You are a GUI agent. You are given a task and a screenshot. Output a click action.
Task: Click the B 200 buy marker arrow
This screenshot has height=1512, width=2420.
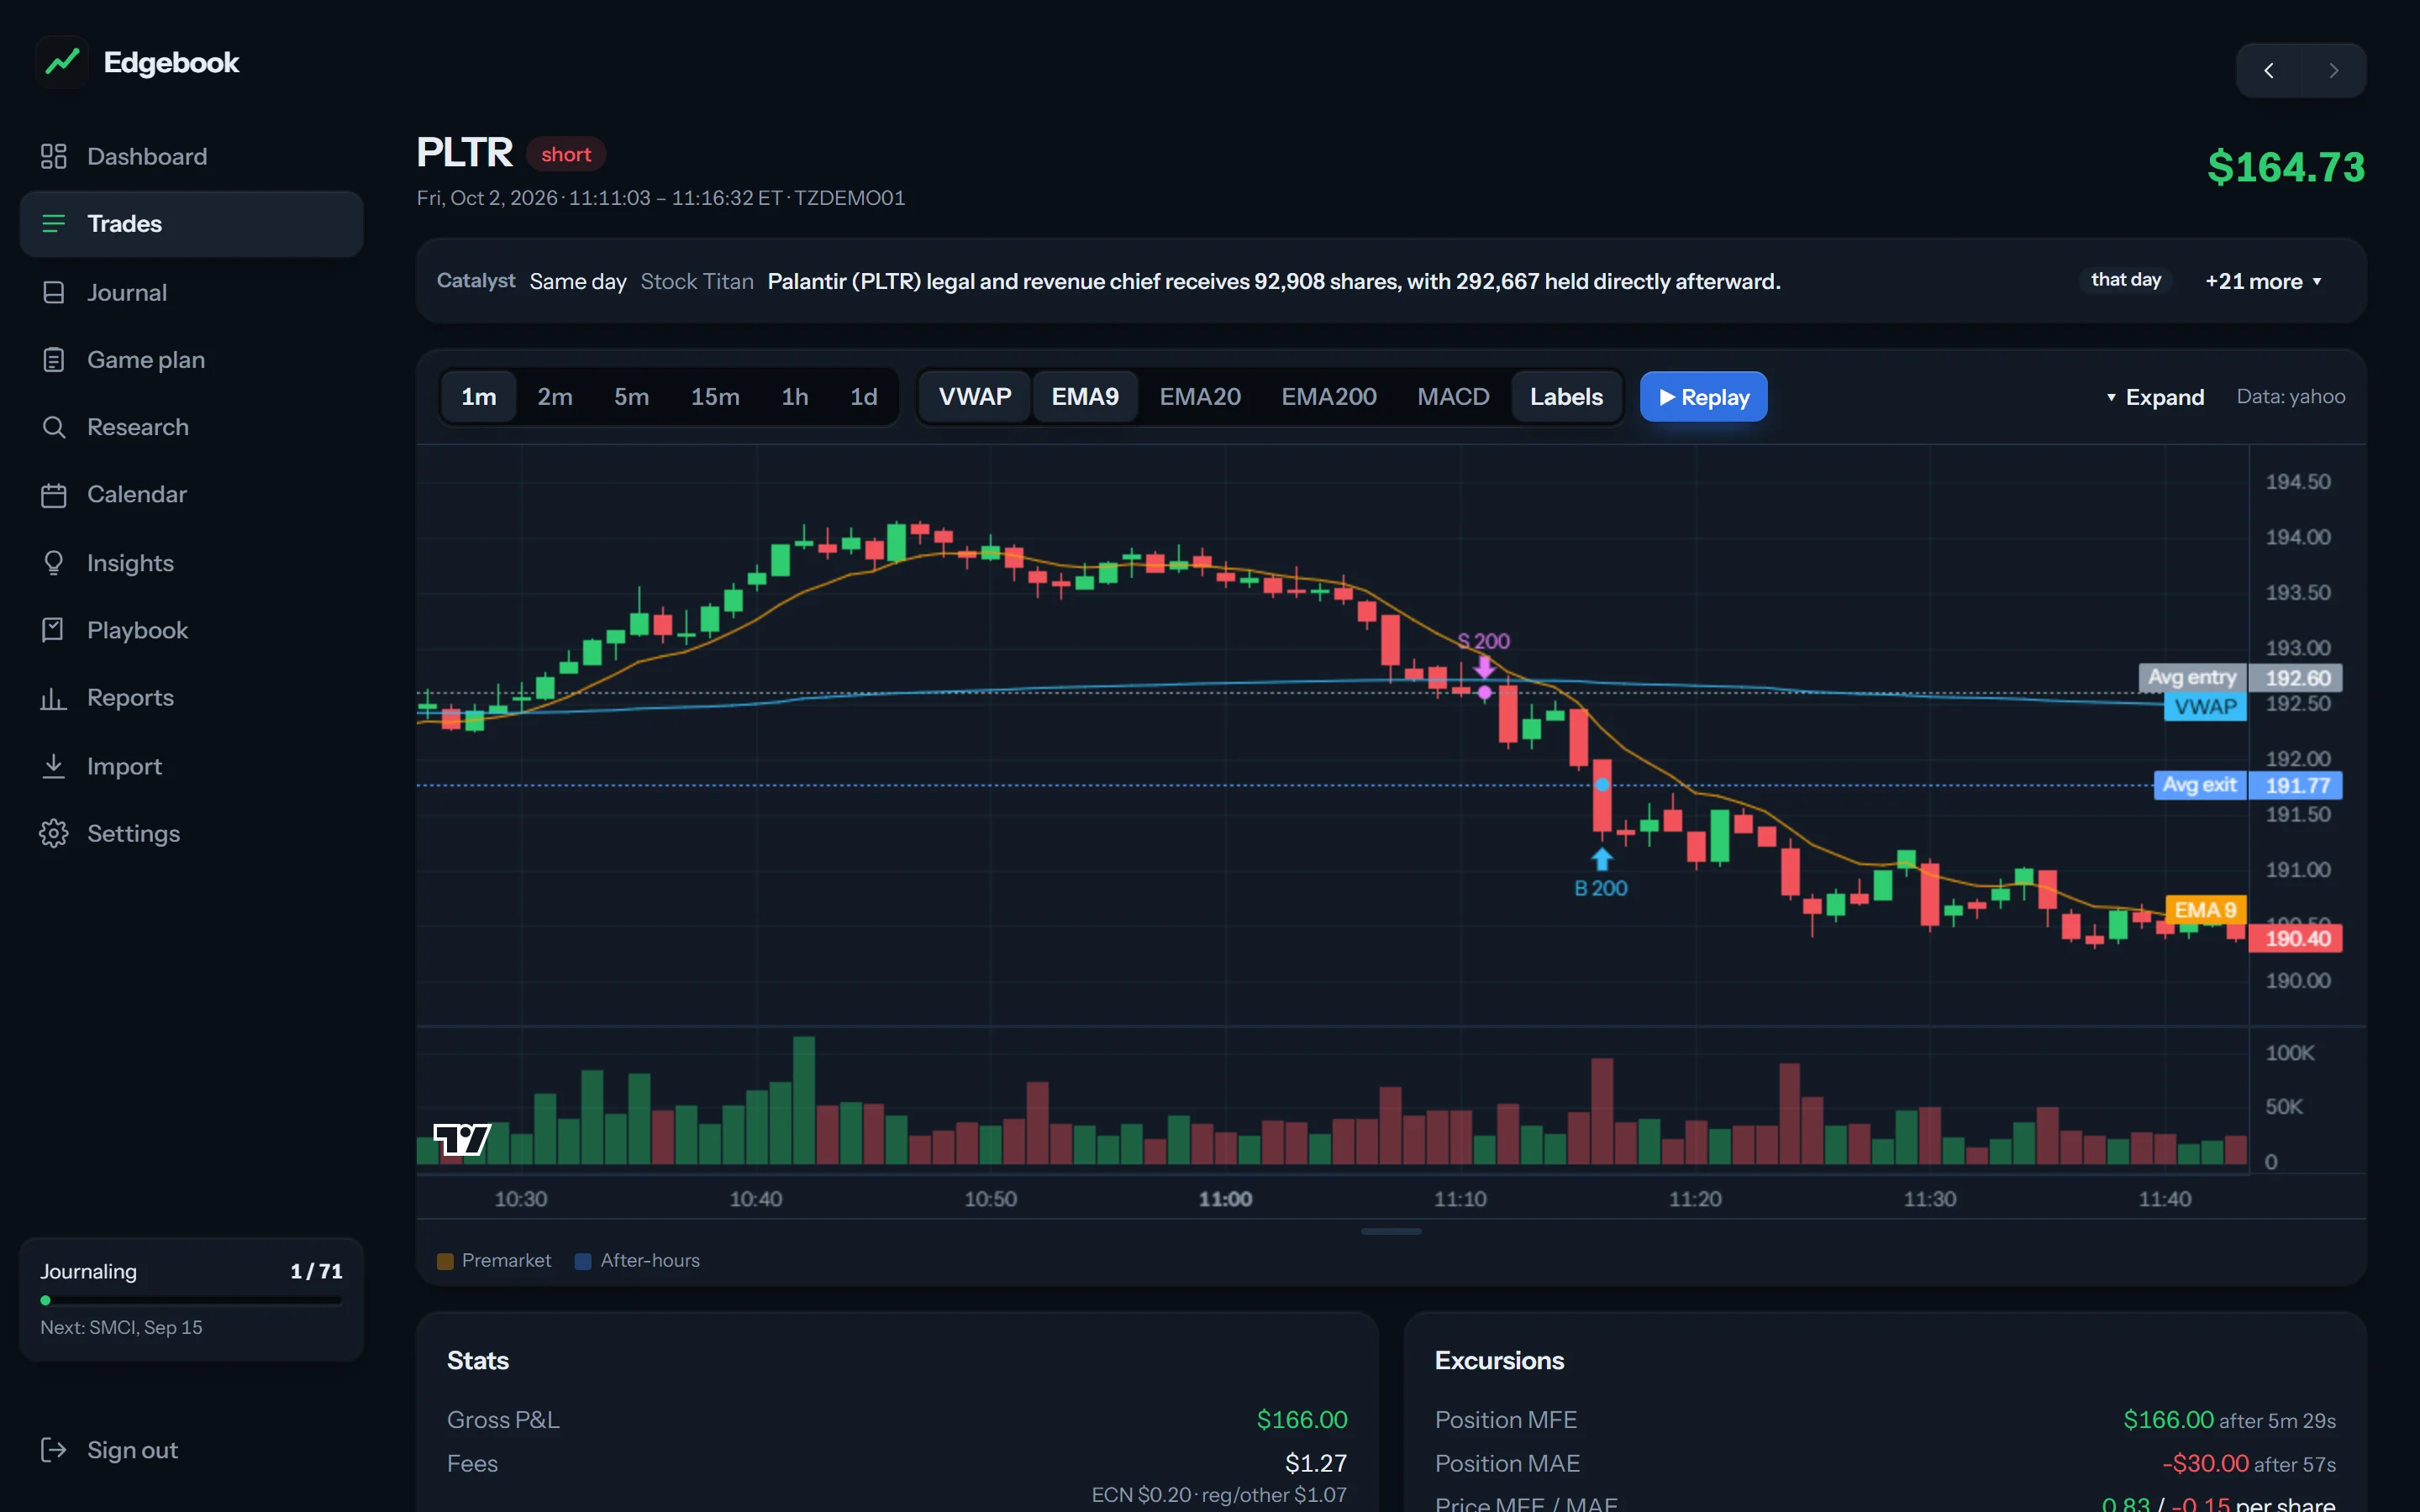click(x=1602, y=859)
